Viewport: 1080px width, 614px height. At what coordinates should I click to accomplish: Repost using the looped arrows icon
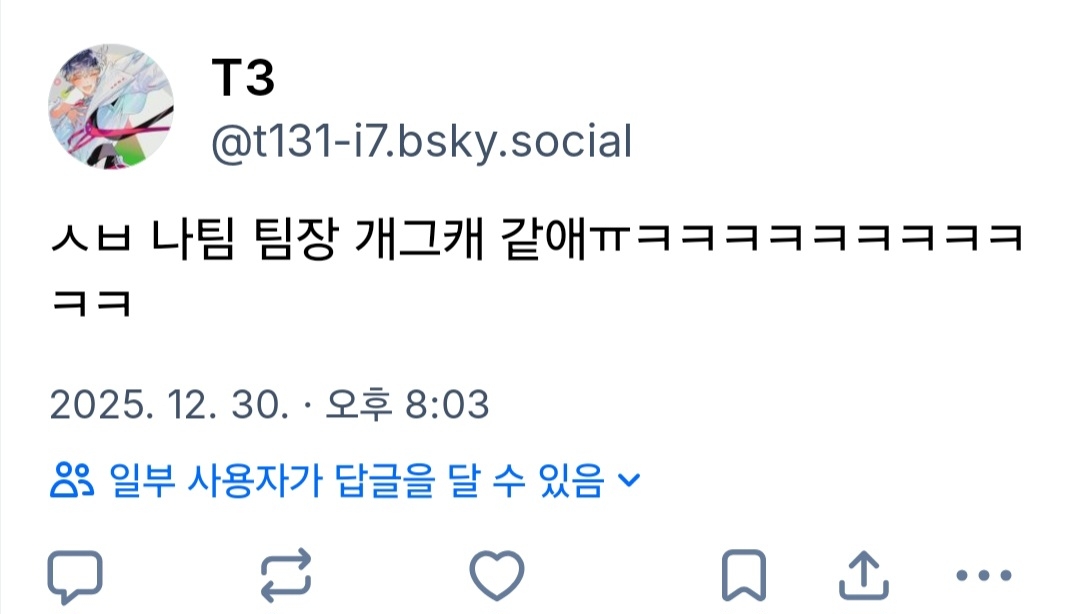pyautogui.click(x=286, y=575)
